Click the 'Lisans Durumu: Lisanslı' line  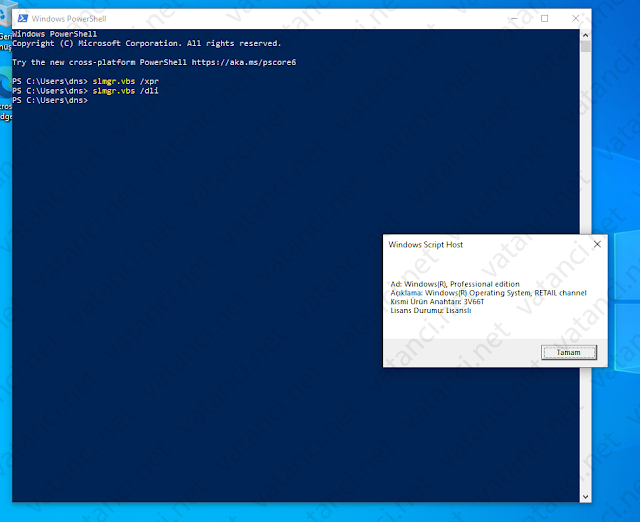click(431, 311)
